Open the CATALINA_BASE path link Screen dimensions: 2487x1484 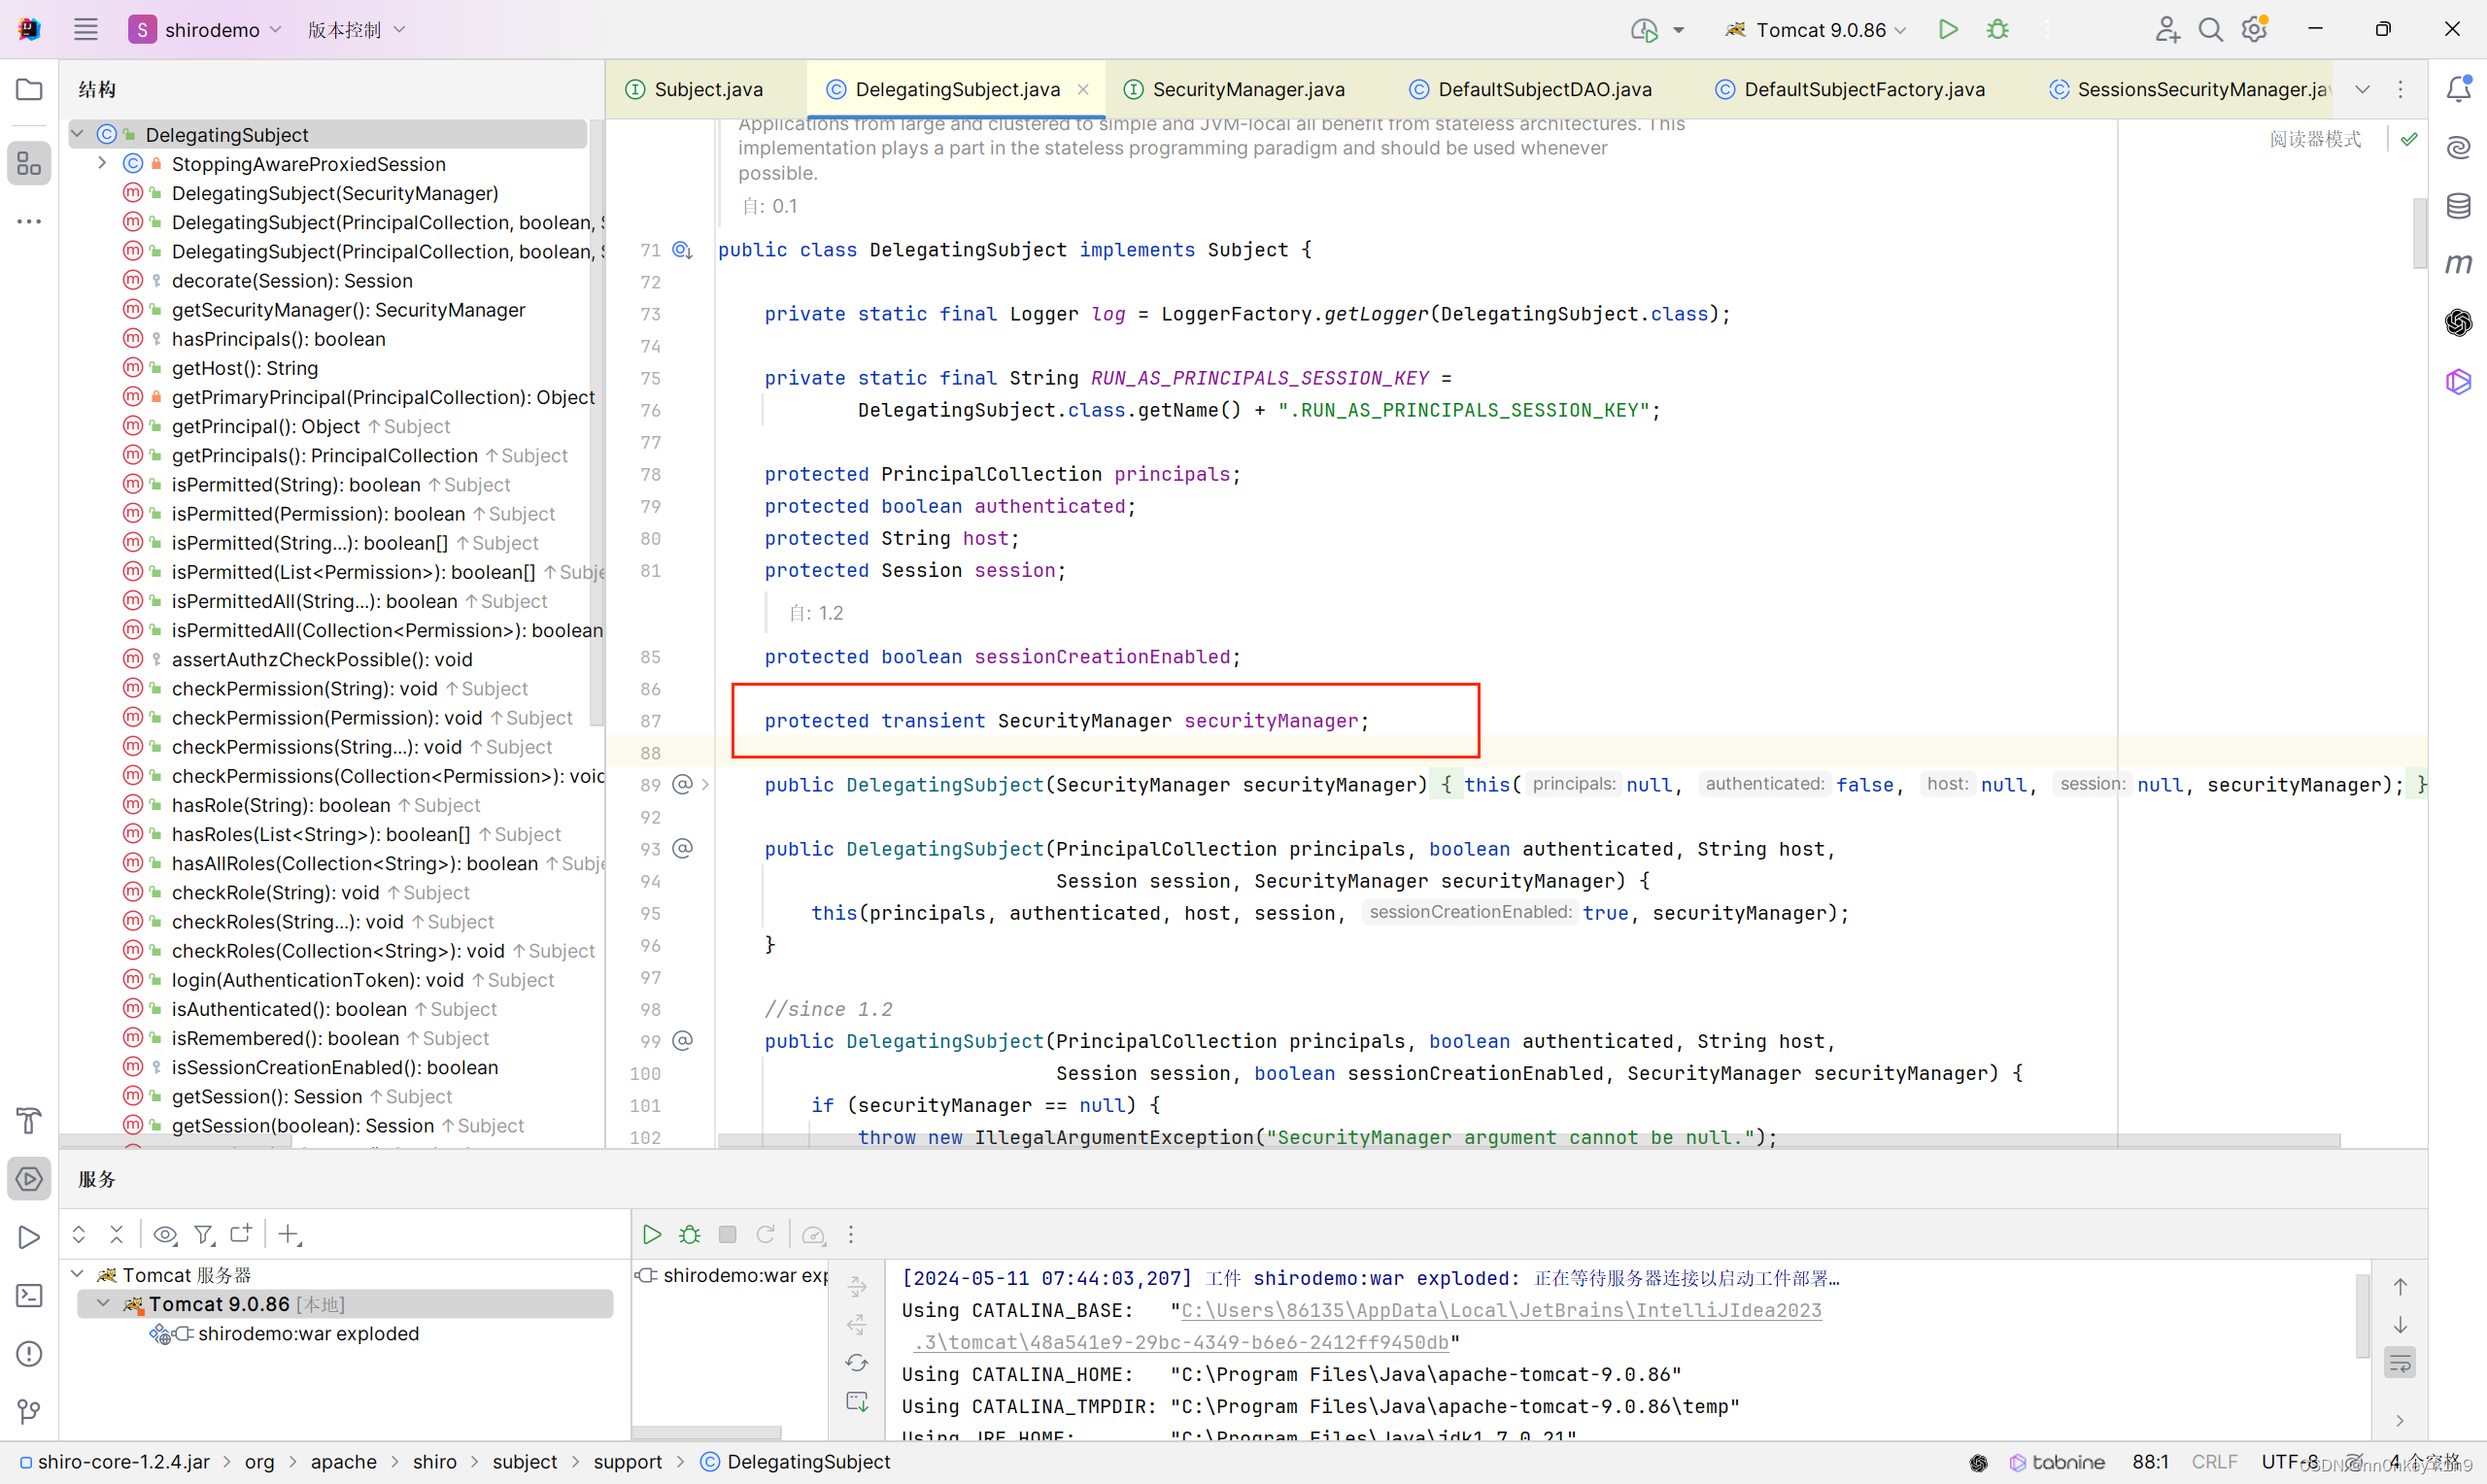1500,1309
